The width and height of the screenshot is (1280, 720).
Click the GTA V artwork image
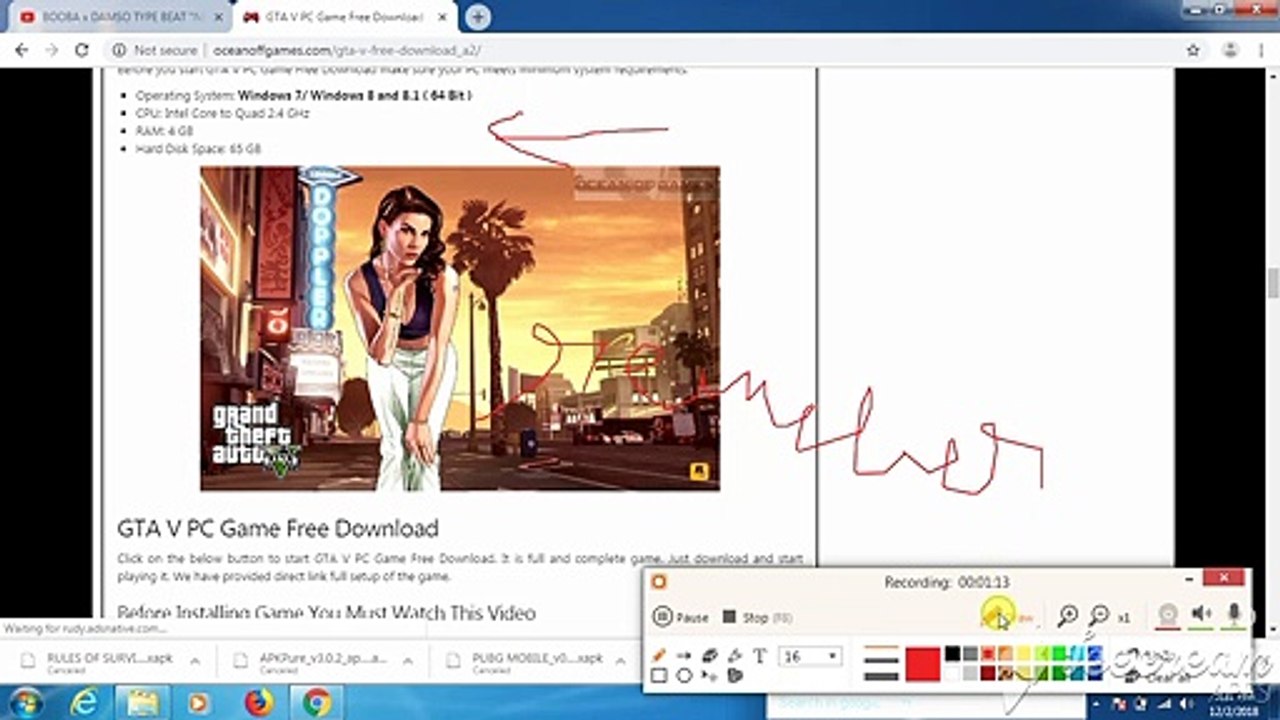(460, 328)
